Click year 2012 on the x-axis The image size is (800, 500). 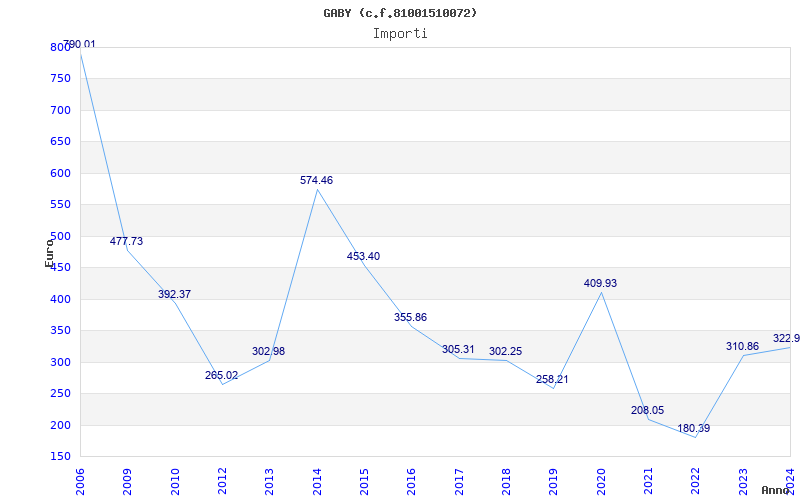coord(222,482)
